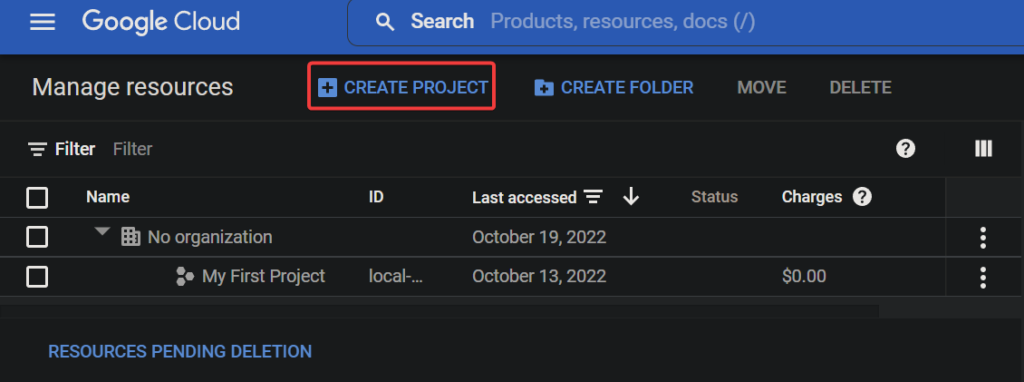
Task: Click the Status column header
Action: (x=714, y=197)
